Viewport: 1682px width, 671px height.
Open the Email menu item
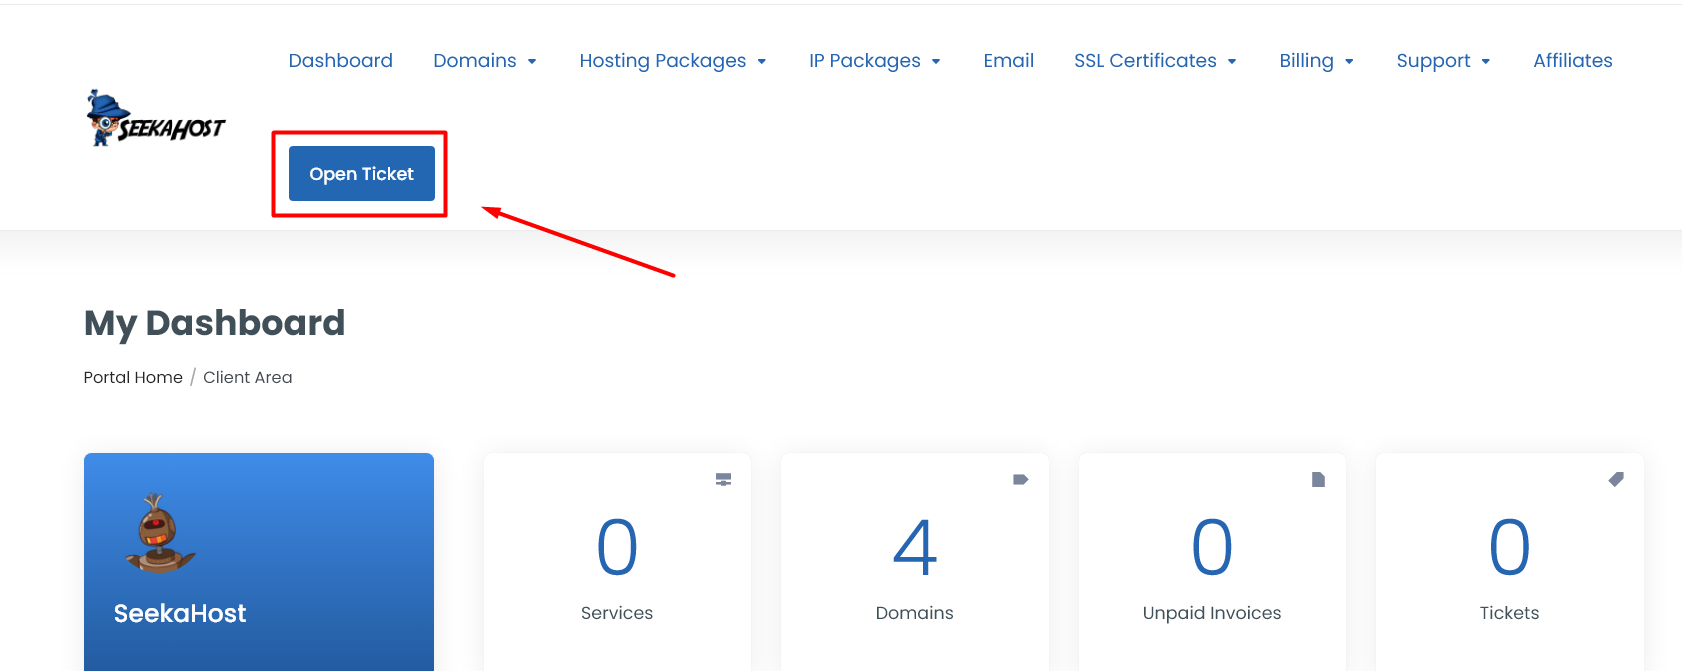click(x=1008, y=61)
